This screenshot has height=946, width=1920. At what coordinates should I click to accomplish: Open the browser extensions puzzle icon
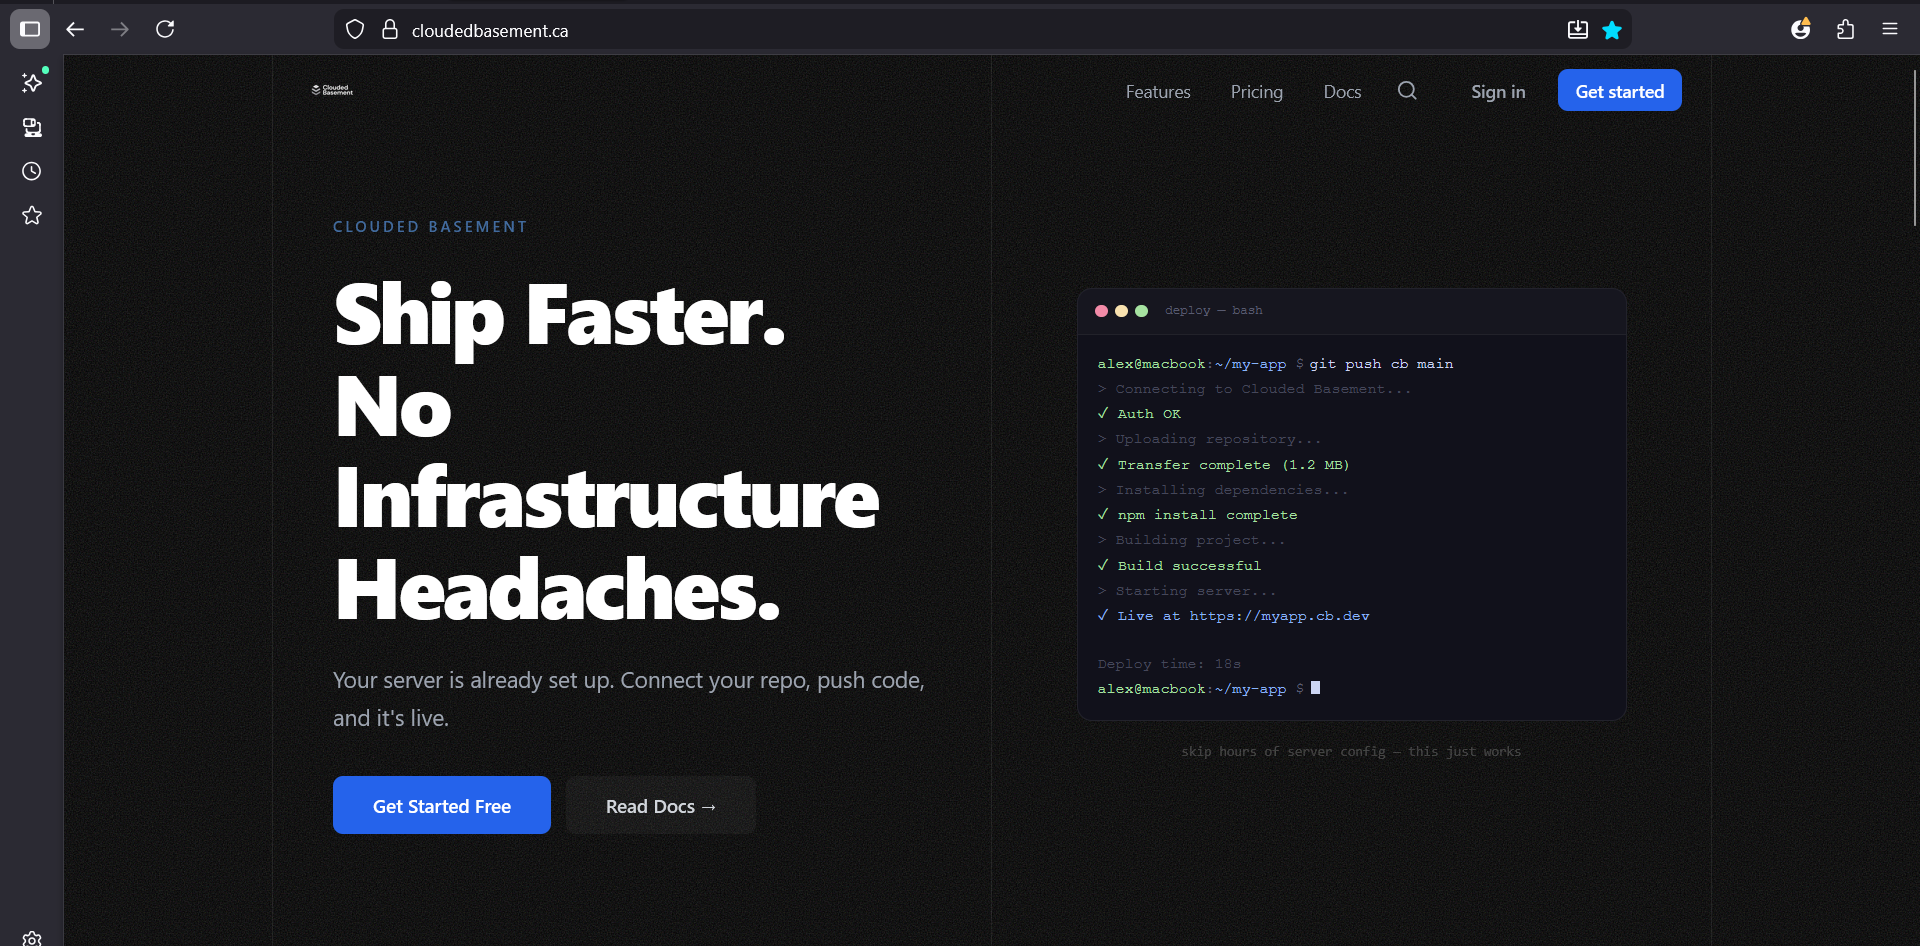pyautogui.click(x=1845, y=29)
